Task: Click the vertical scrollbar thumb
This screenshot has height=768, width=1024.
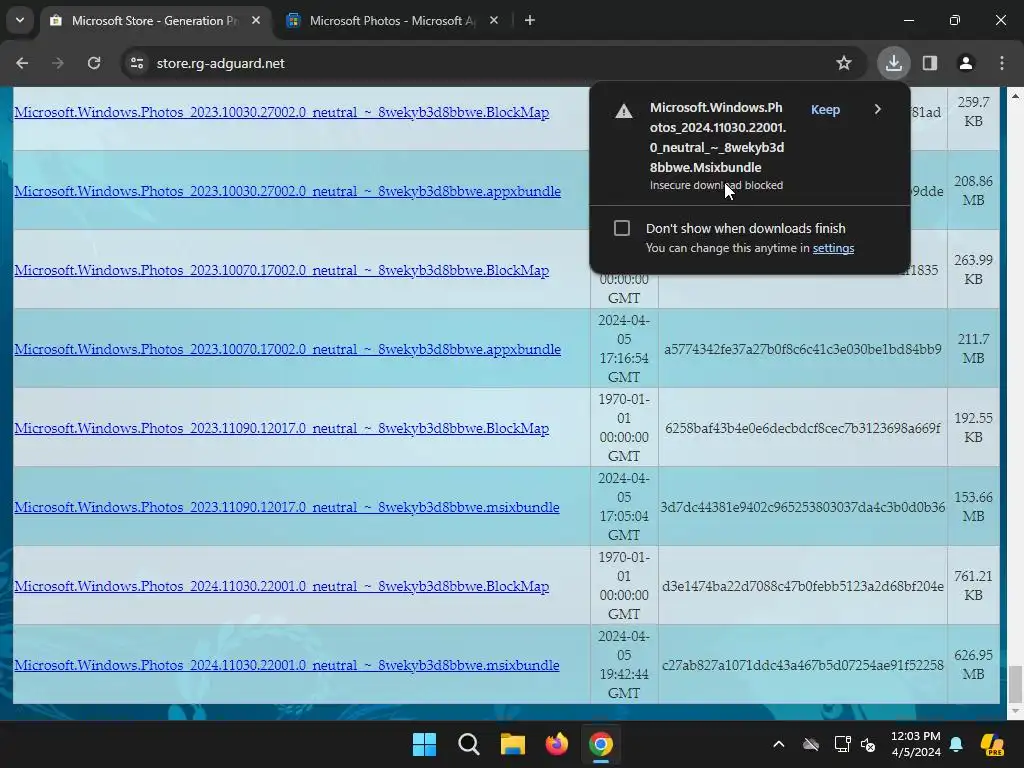Action: click(1015, 683)
